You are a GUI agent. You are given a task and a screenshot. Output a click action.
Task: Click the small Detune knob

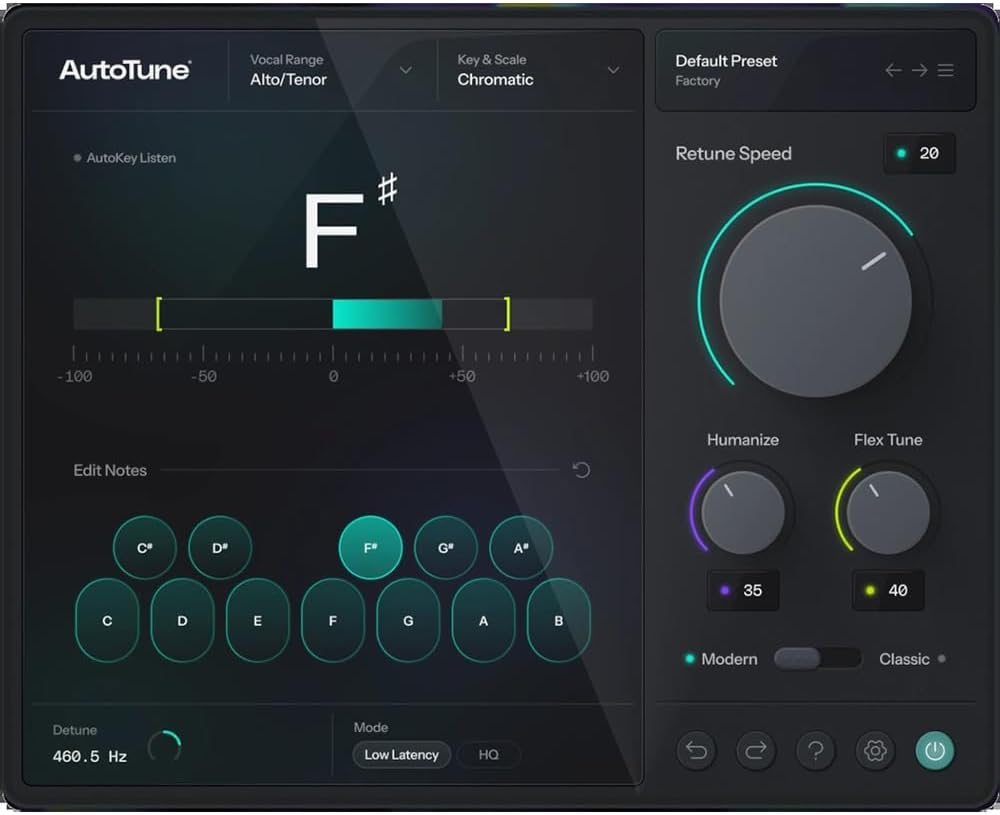pos(165,745)
